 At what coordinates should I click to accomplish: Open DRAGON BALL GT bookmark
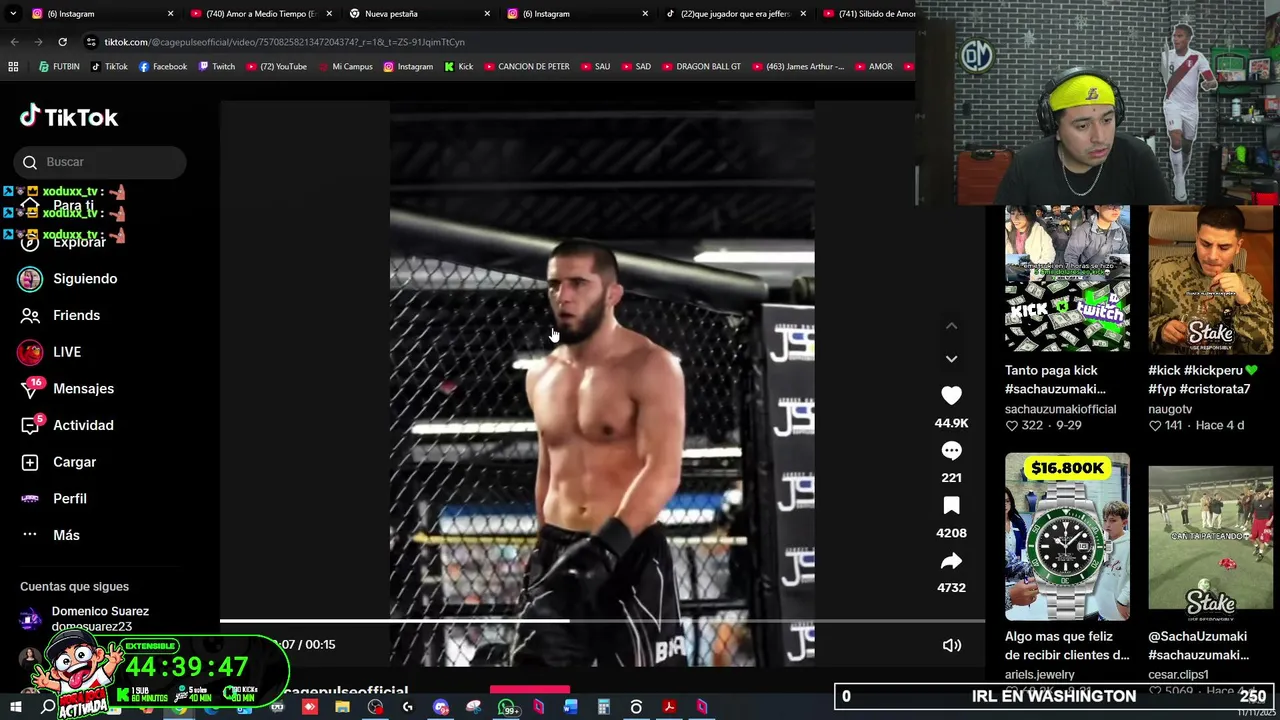tap(700, 67)
